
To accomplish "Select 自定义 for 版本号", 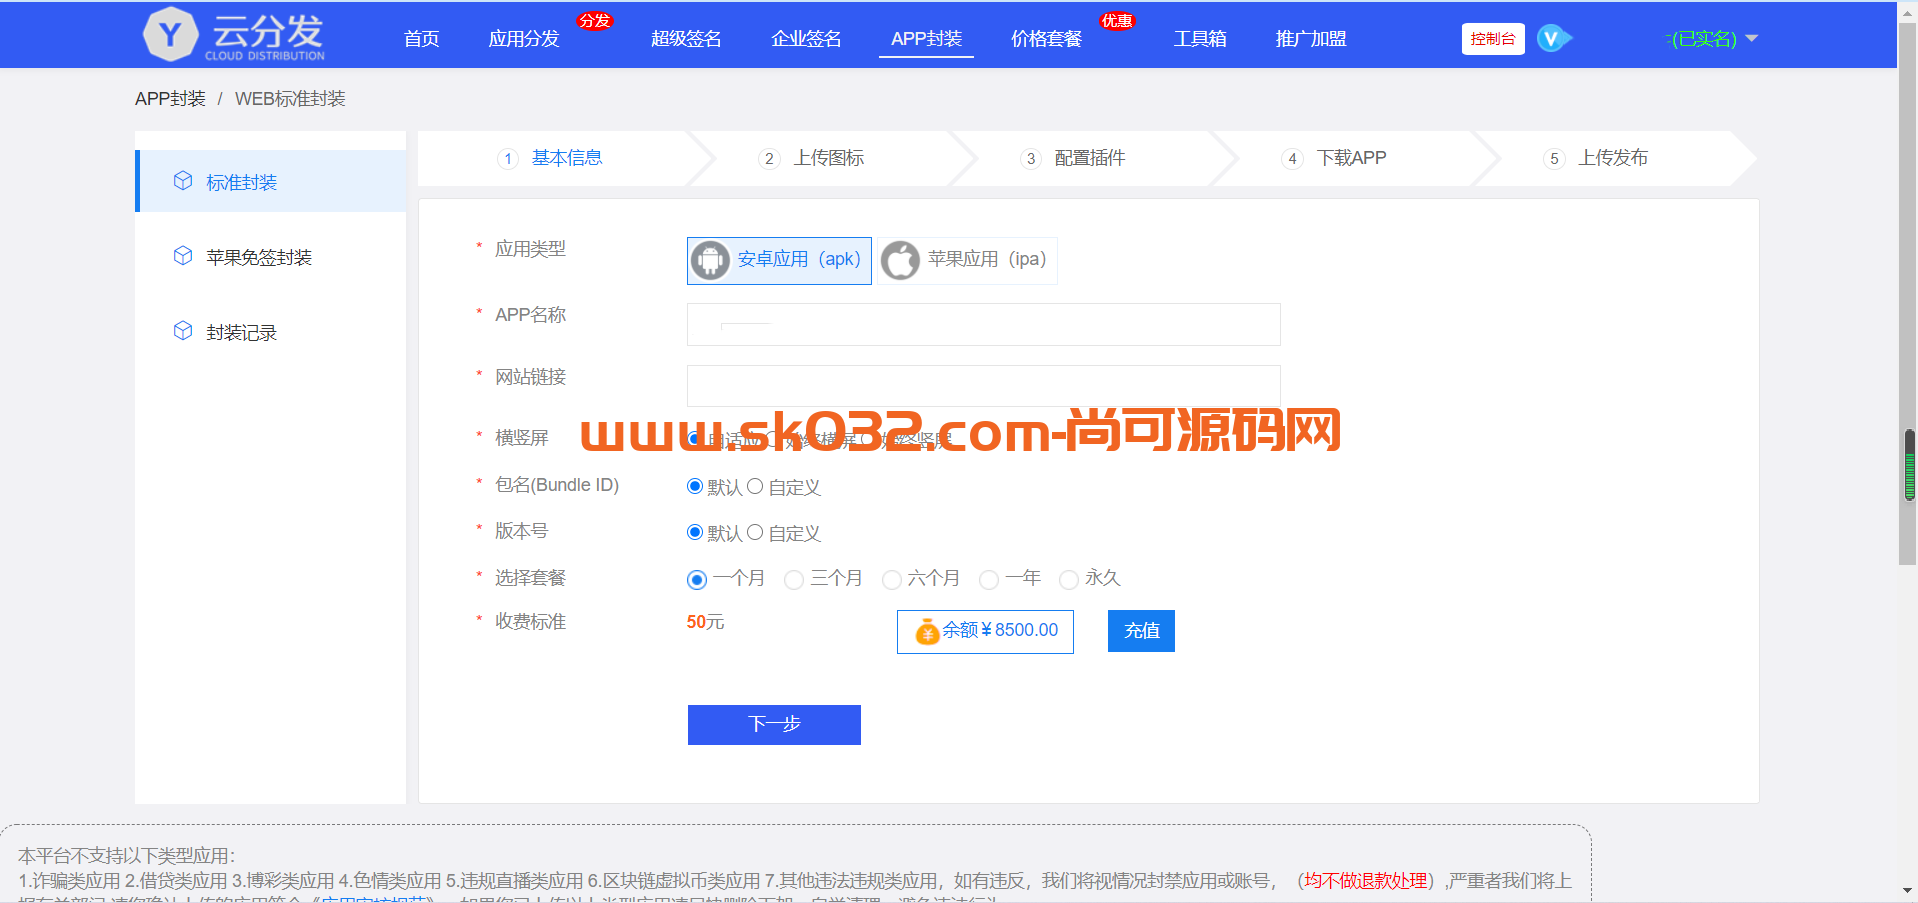I will pos(755,532).
